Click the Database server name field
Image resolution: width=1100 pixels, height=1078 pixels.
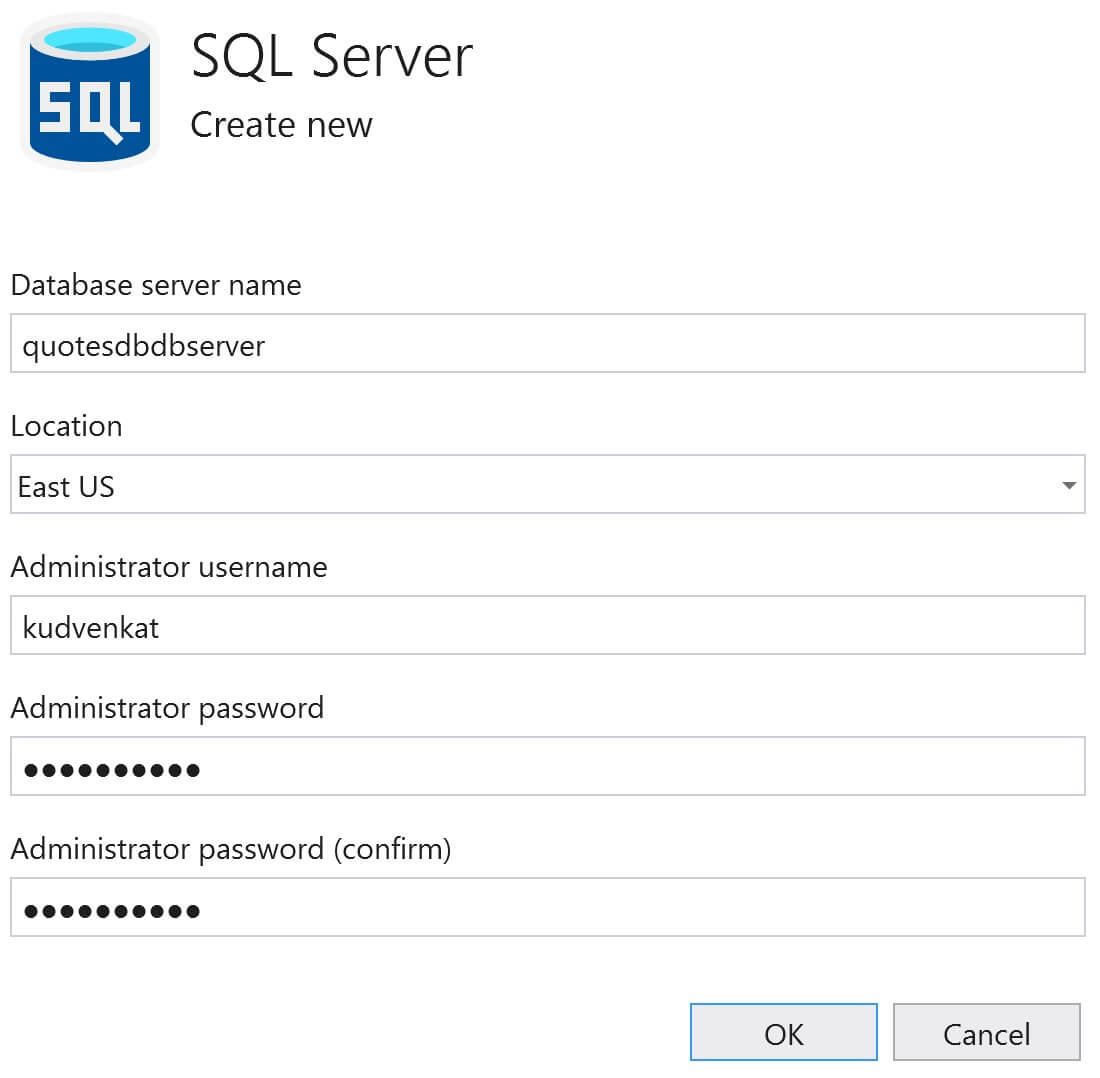(x=548, y=343)
